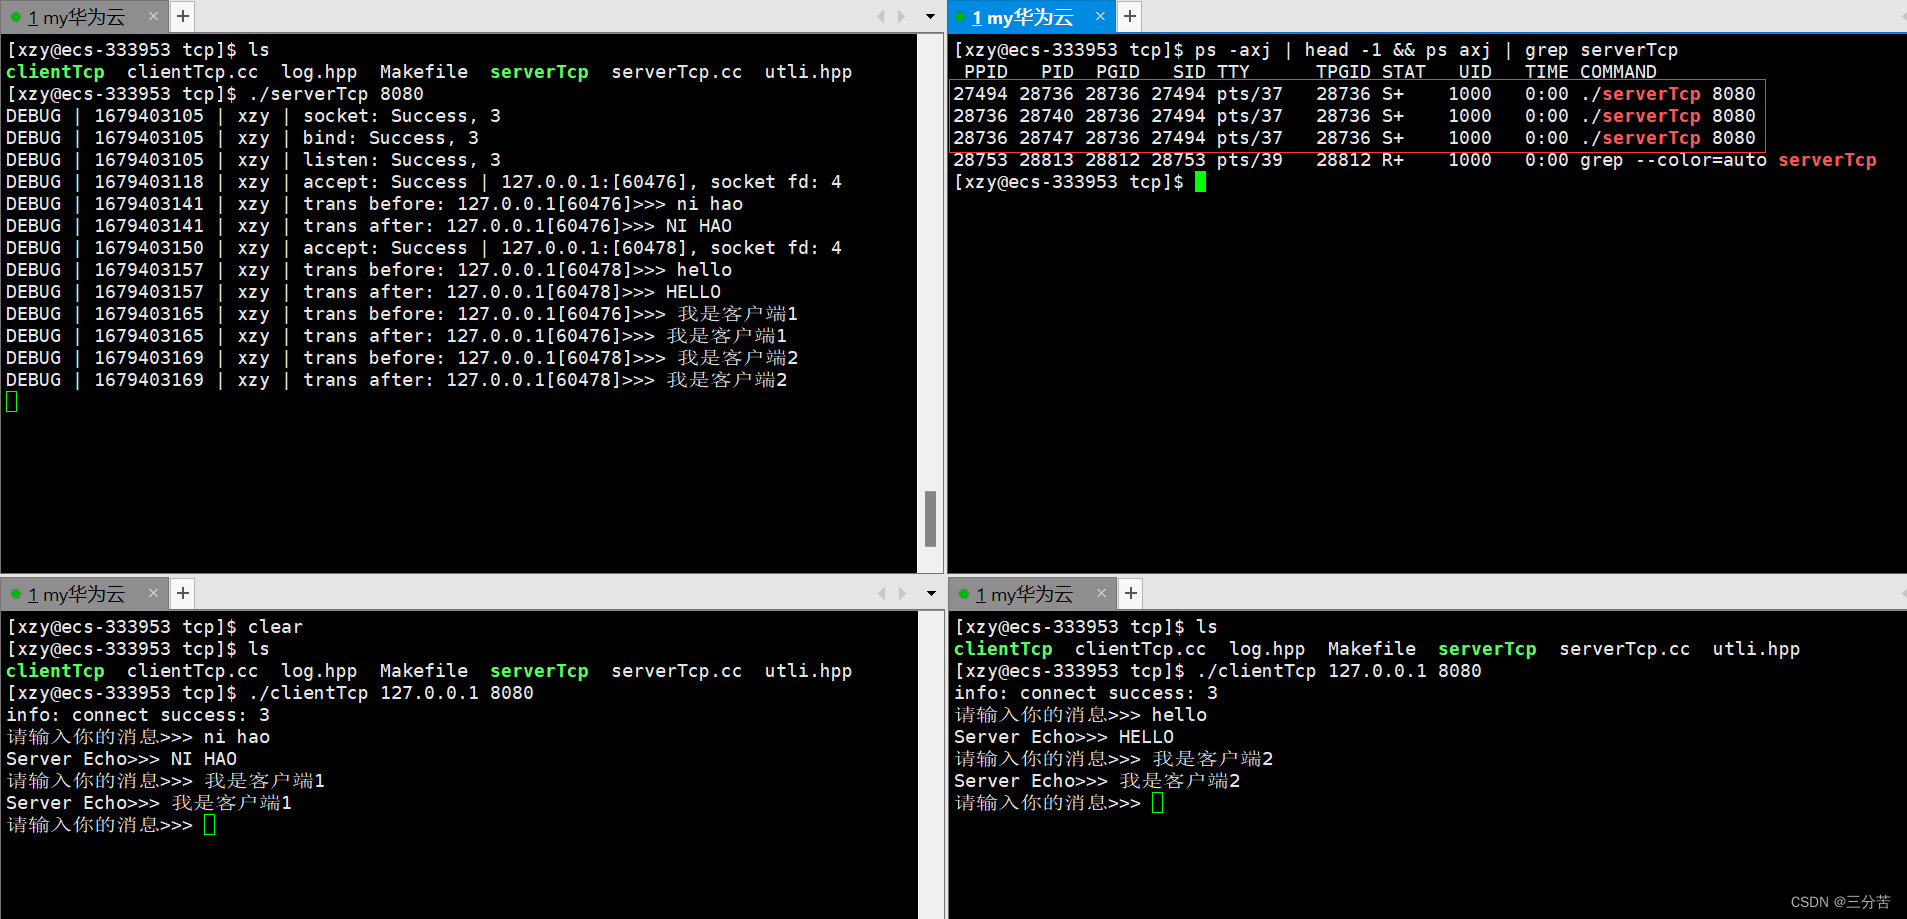Click green 'clientTcp' in the bottom-right ls output

1003,649
